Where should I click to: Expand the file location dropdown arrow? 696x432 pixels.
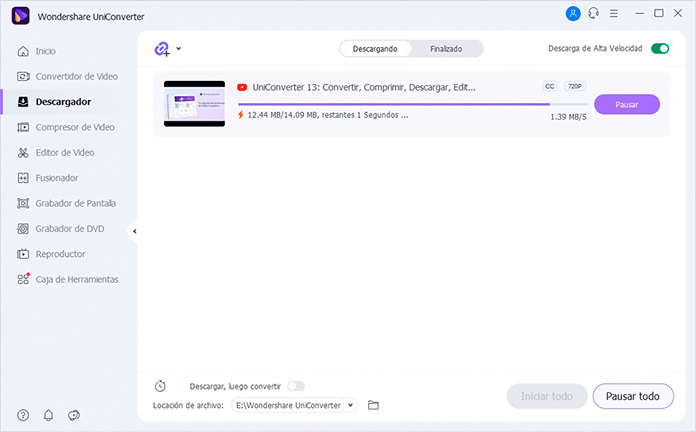(x=351, y=405)
